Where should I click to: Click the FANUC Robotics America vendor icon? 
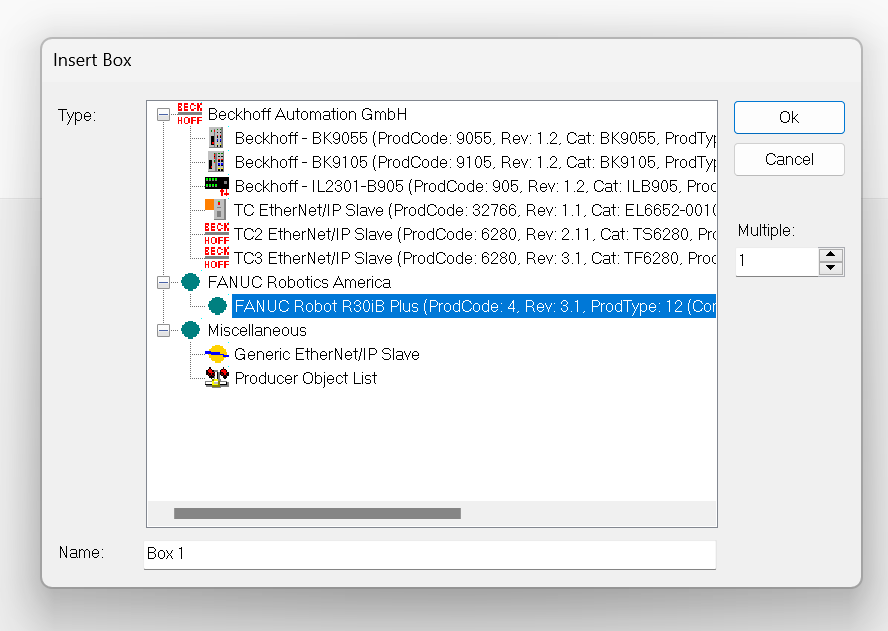[191, 282]
